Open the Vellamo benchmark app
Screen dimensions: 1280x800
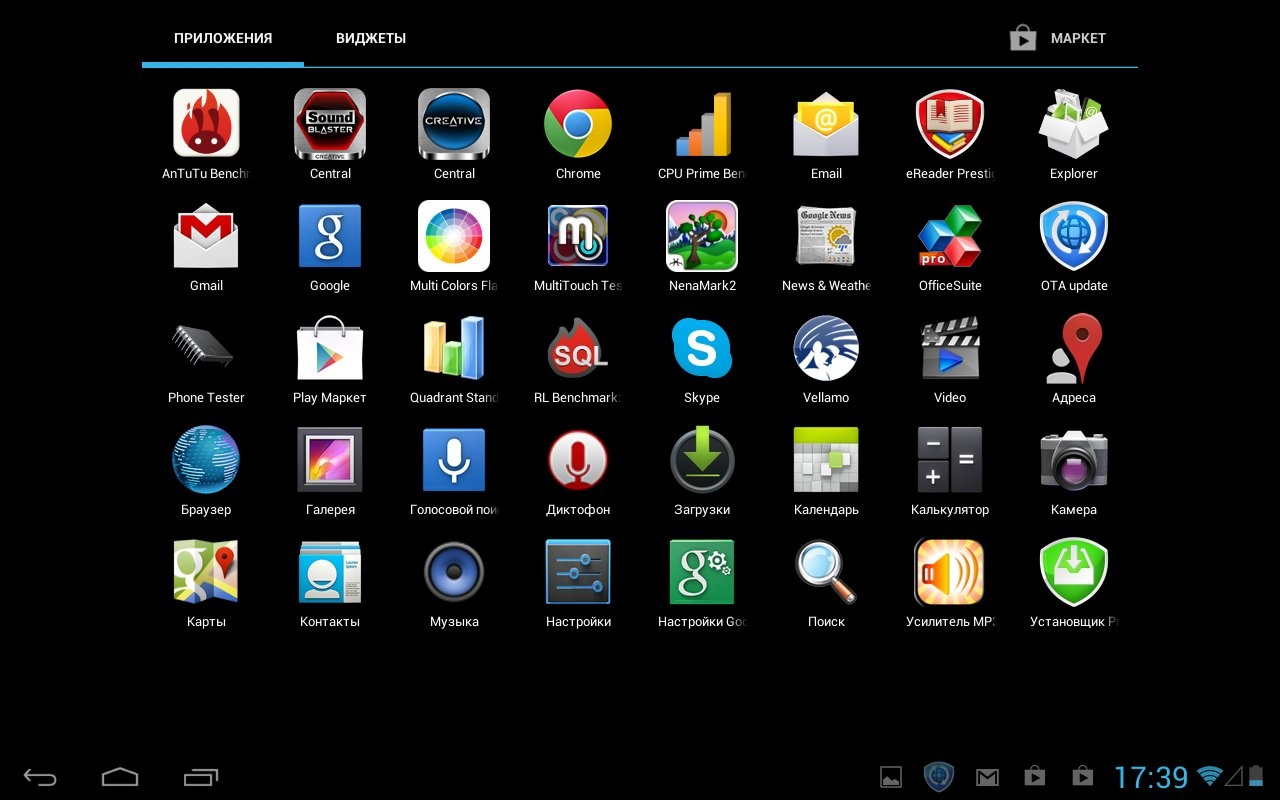[826, 348]
